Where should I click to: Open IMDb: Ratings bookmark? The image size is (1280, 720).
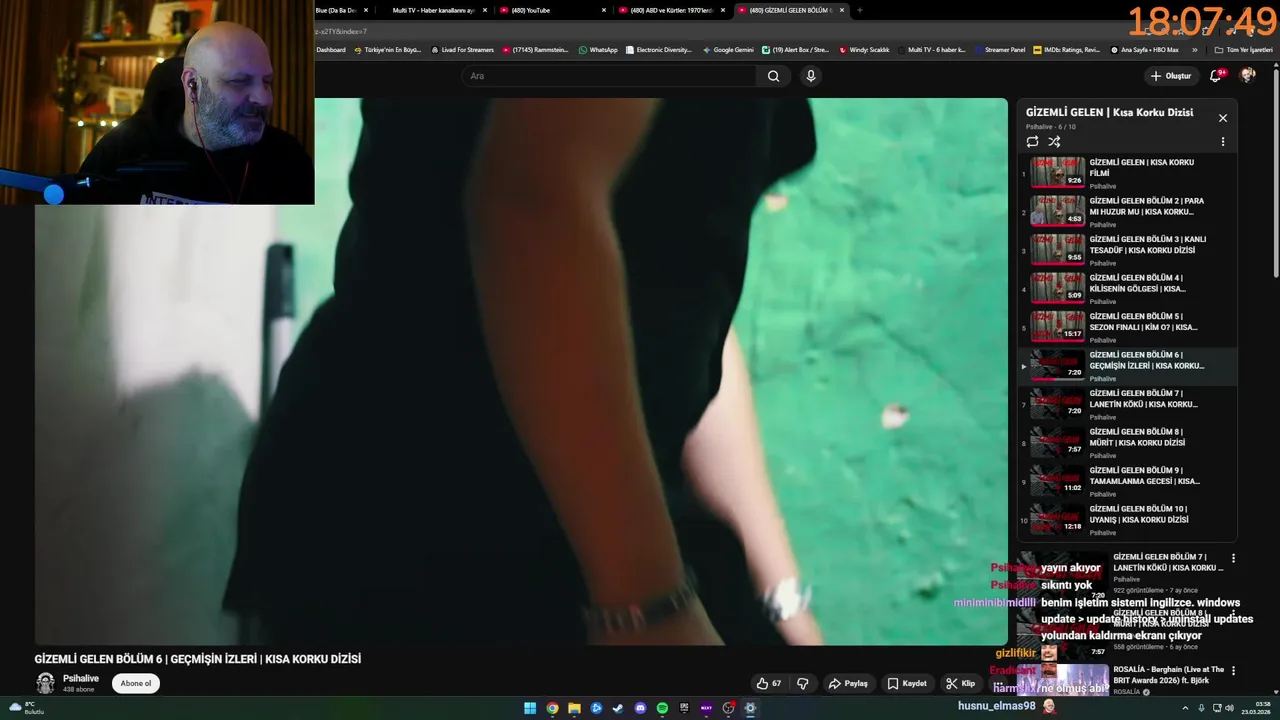(1067, 49)
